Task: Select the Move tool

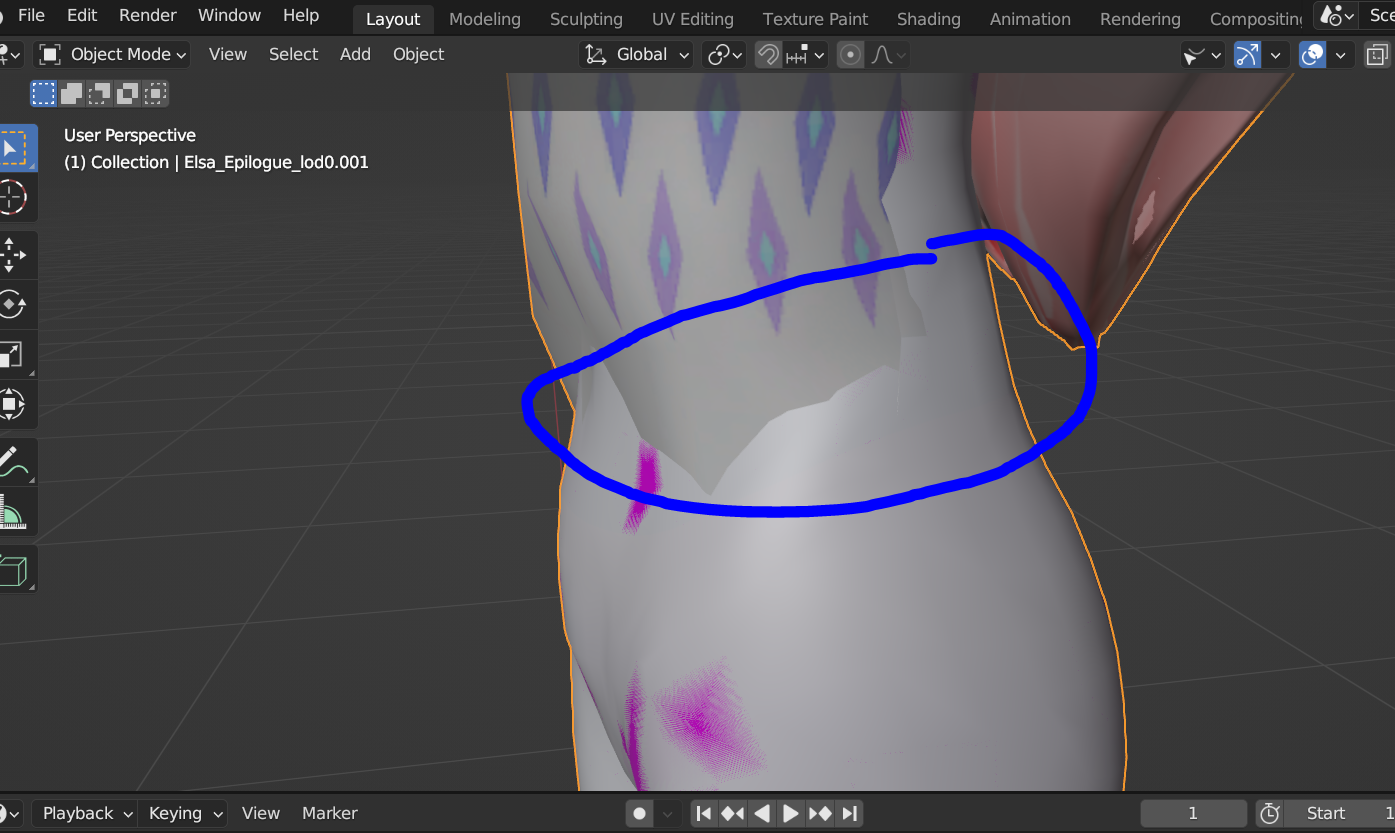Action: [12, 255]
